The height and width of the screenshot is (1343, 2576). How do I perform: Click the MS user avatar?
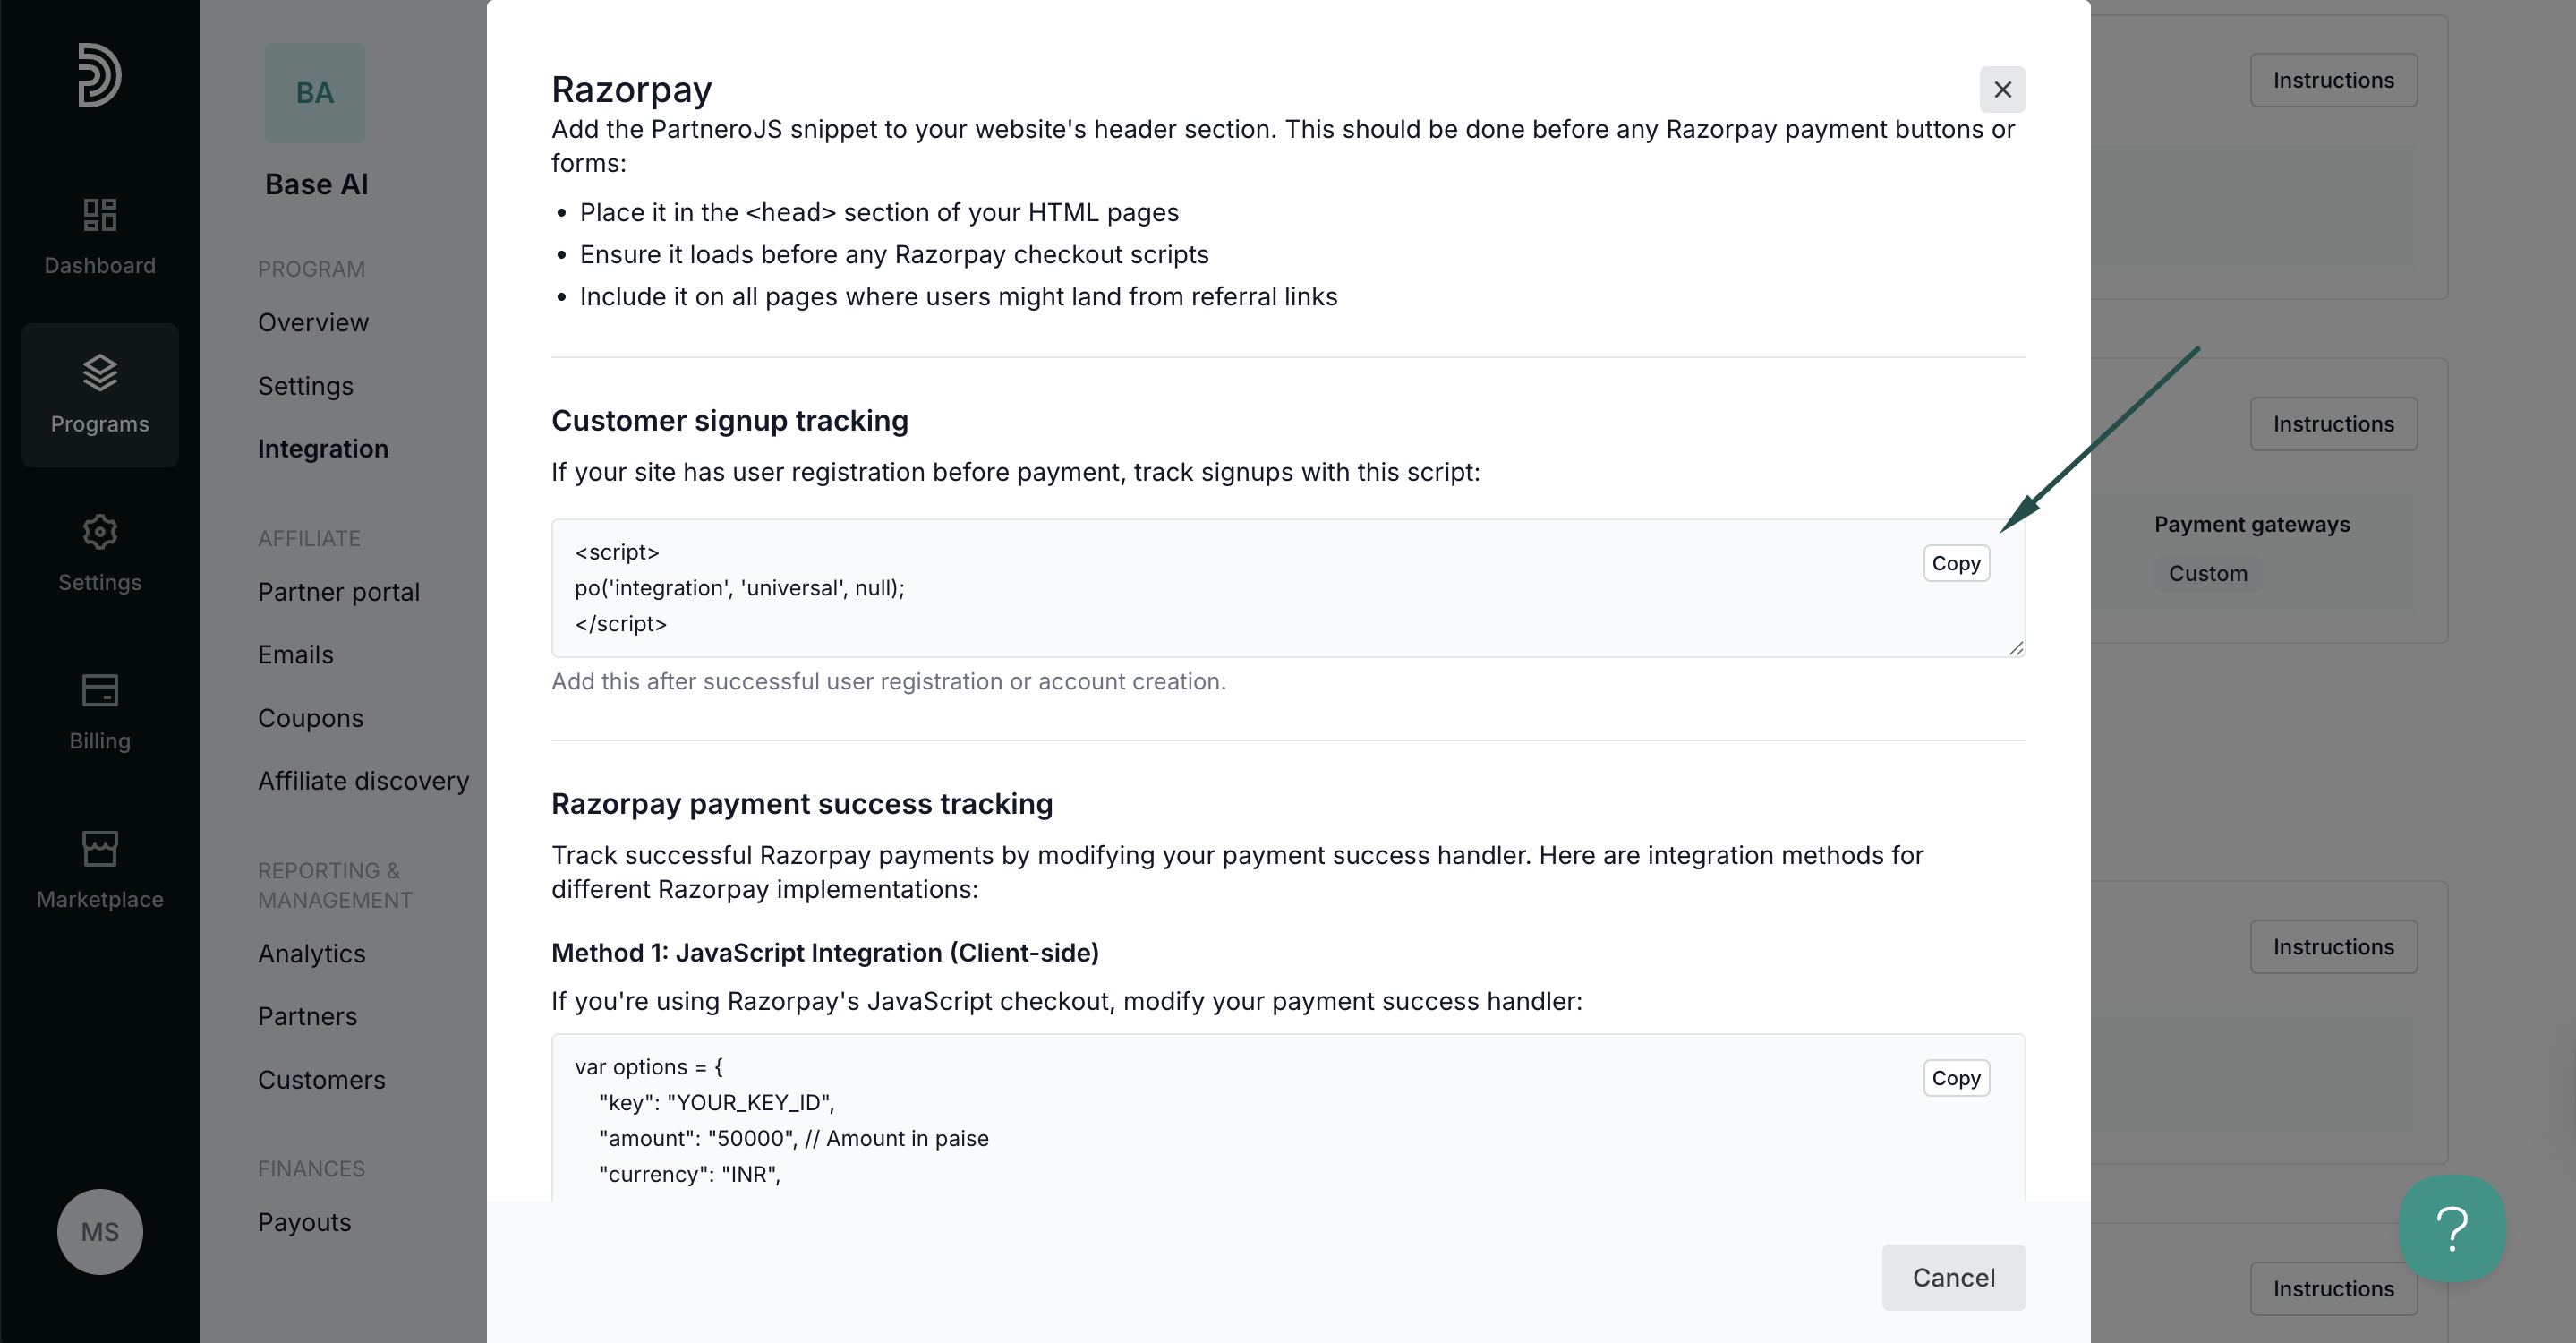point(100,1232)
